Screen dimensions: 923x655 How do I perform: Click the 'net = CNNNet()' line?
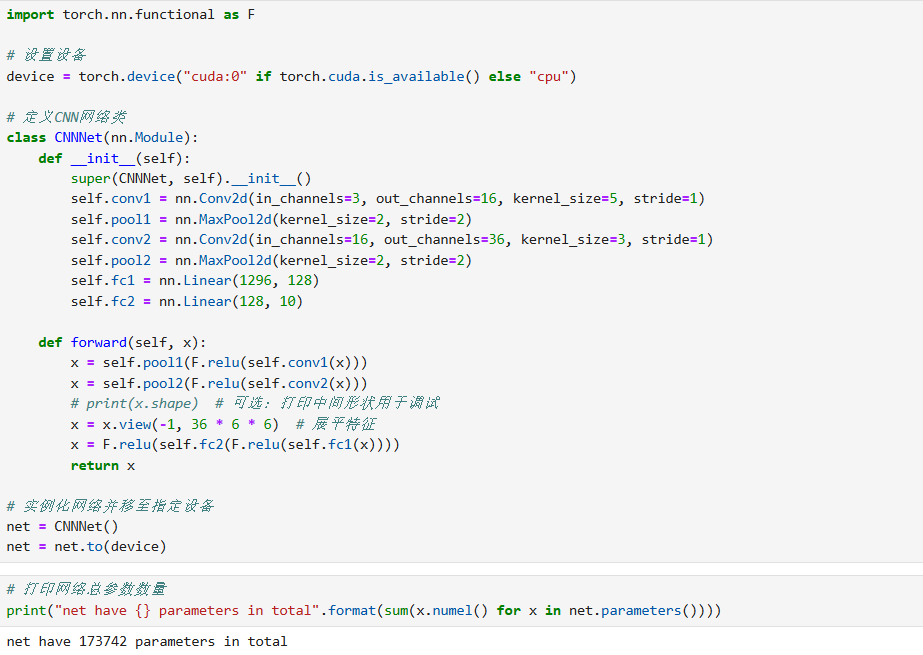pos(62,527)
